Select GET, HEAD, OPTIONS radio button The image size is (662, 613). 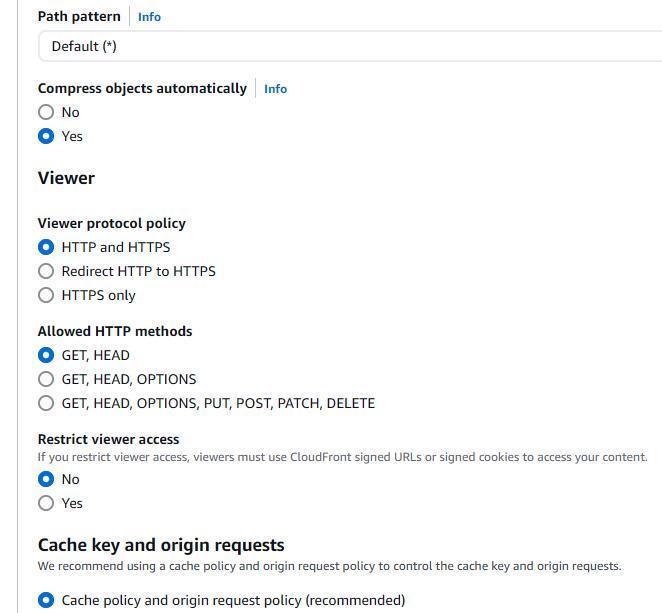pyautogui.click(x=46, y=379)
